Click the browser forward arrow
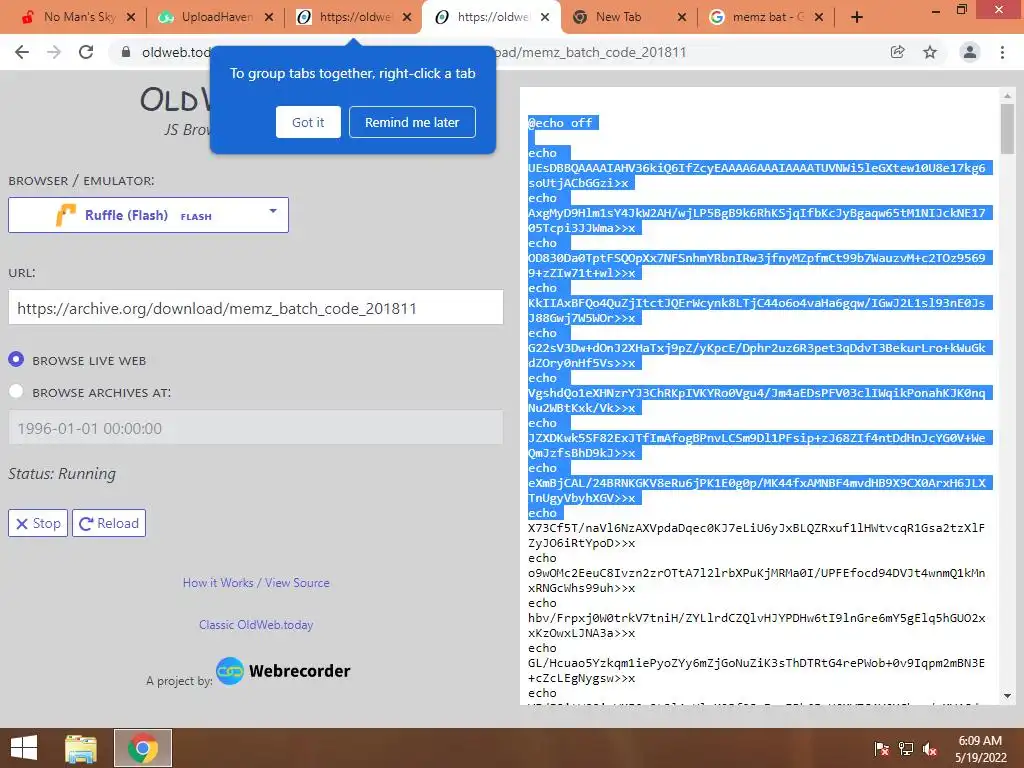 tap(54, 52)
